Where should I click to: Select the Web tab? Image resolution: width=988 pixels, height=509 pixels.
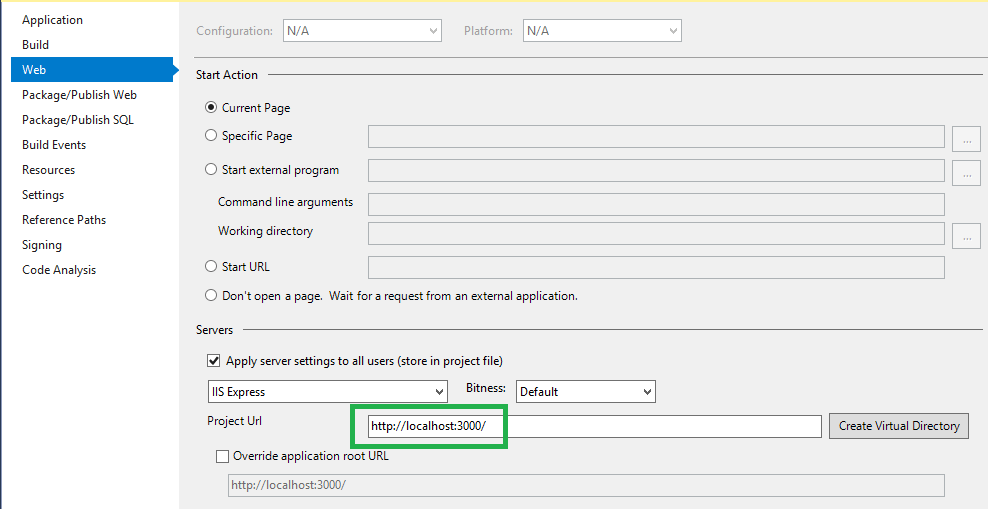(91, 70)
